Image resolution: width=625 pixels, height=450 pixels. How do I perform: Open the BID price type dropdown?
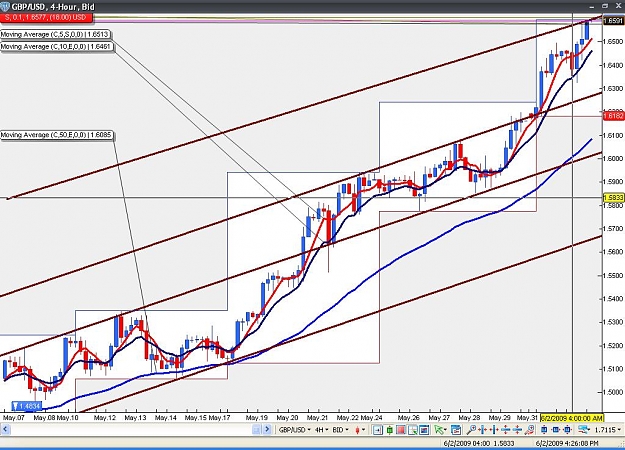pyautogui.click(x=341, y=430)
